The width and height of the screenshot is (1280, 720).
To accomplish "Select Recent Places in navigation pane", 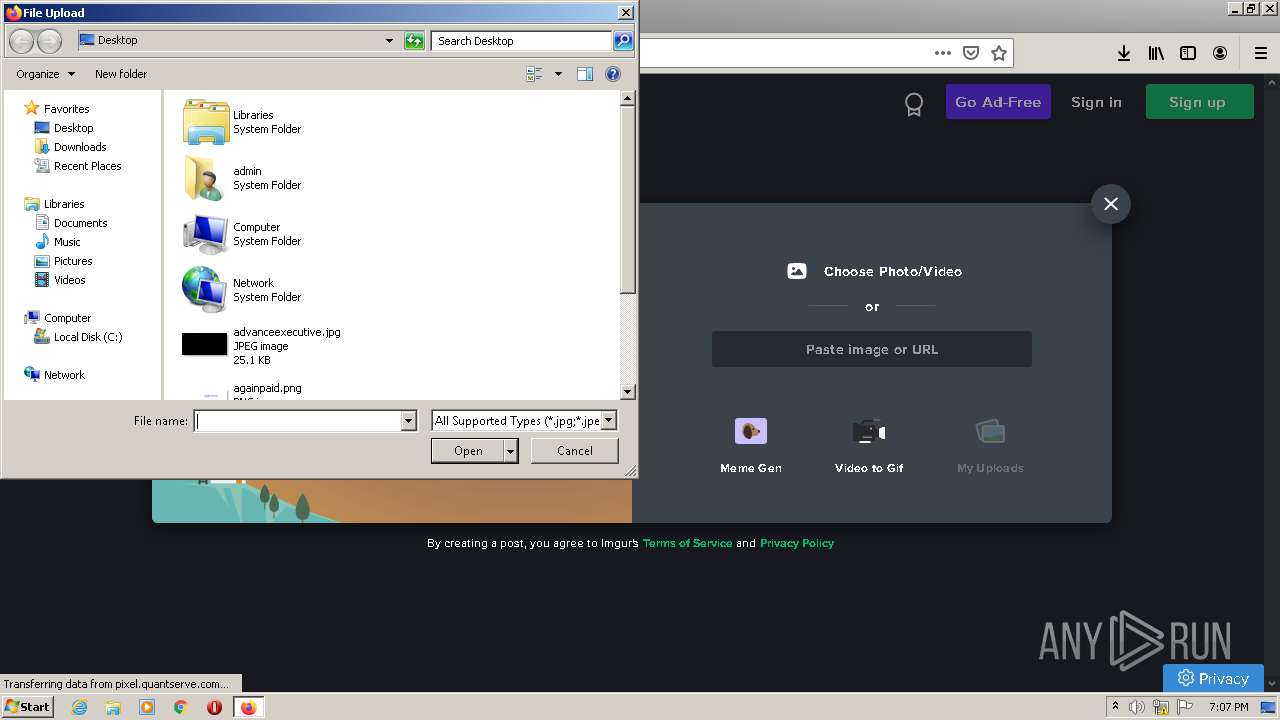I will [87, 166].
